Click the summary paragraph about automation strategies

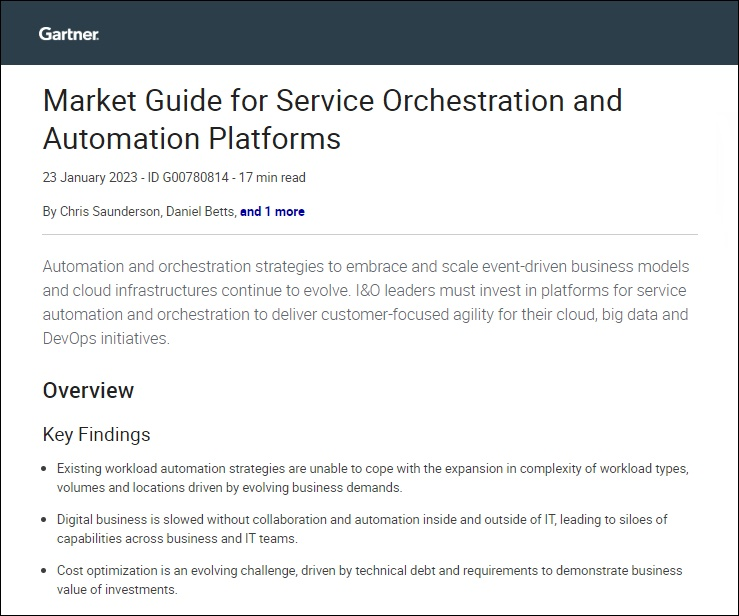tap(365, 302)
